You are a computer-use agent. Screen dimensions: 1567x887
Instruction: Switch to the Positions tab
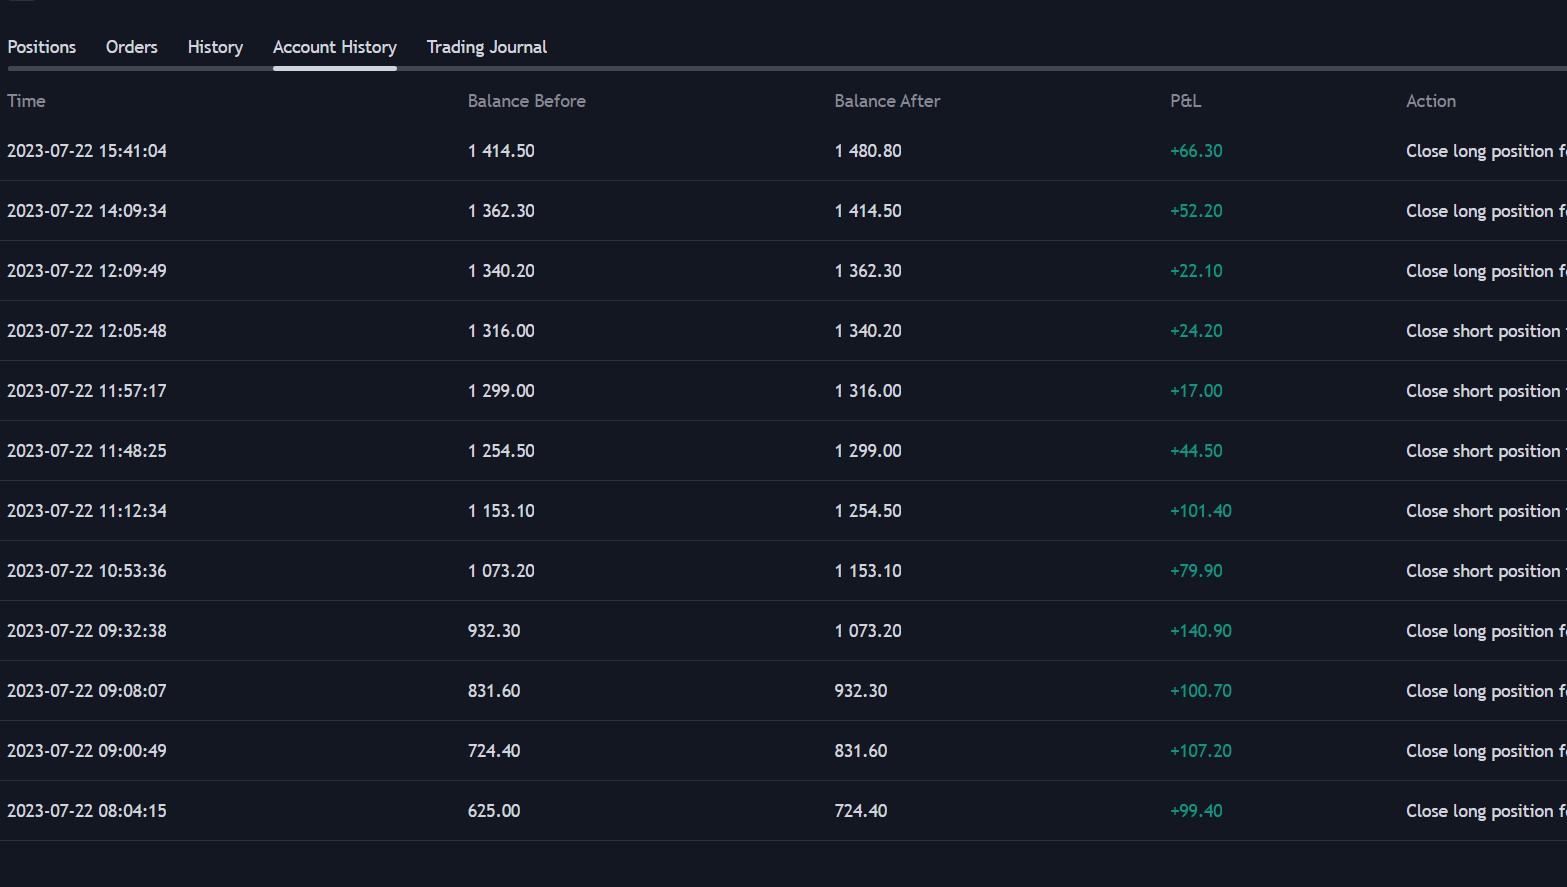[41, 47]
